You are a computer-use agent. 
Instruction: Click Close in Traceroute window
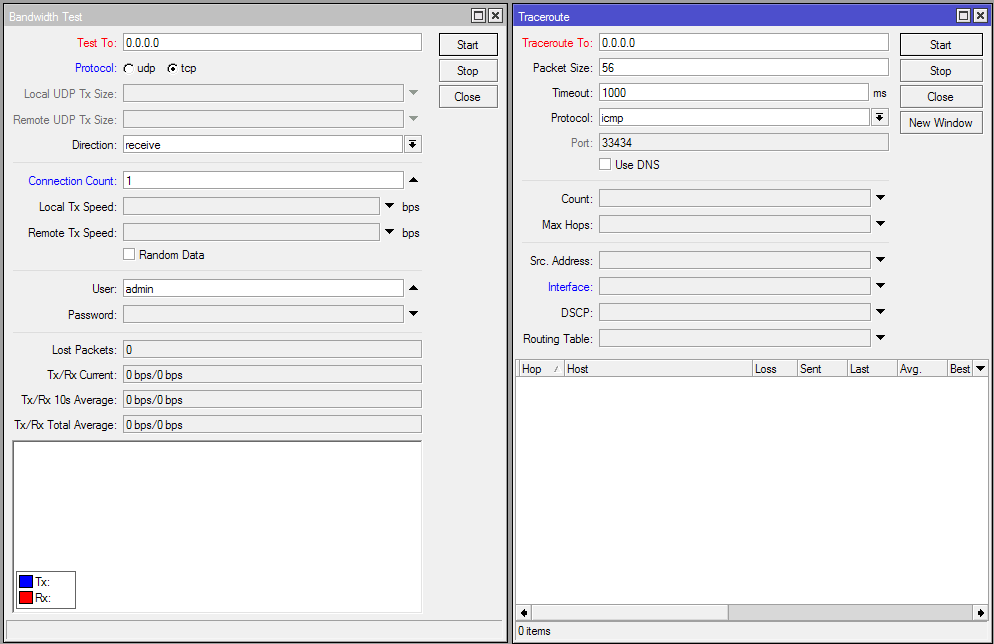[x=941, y=96]
